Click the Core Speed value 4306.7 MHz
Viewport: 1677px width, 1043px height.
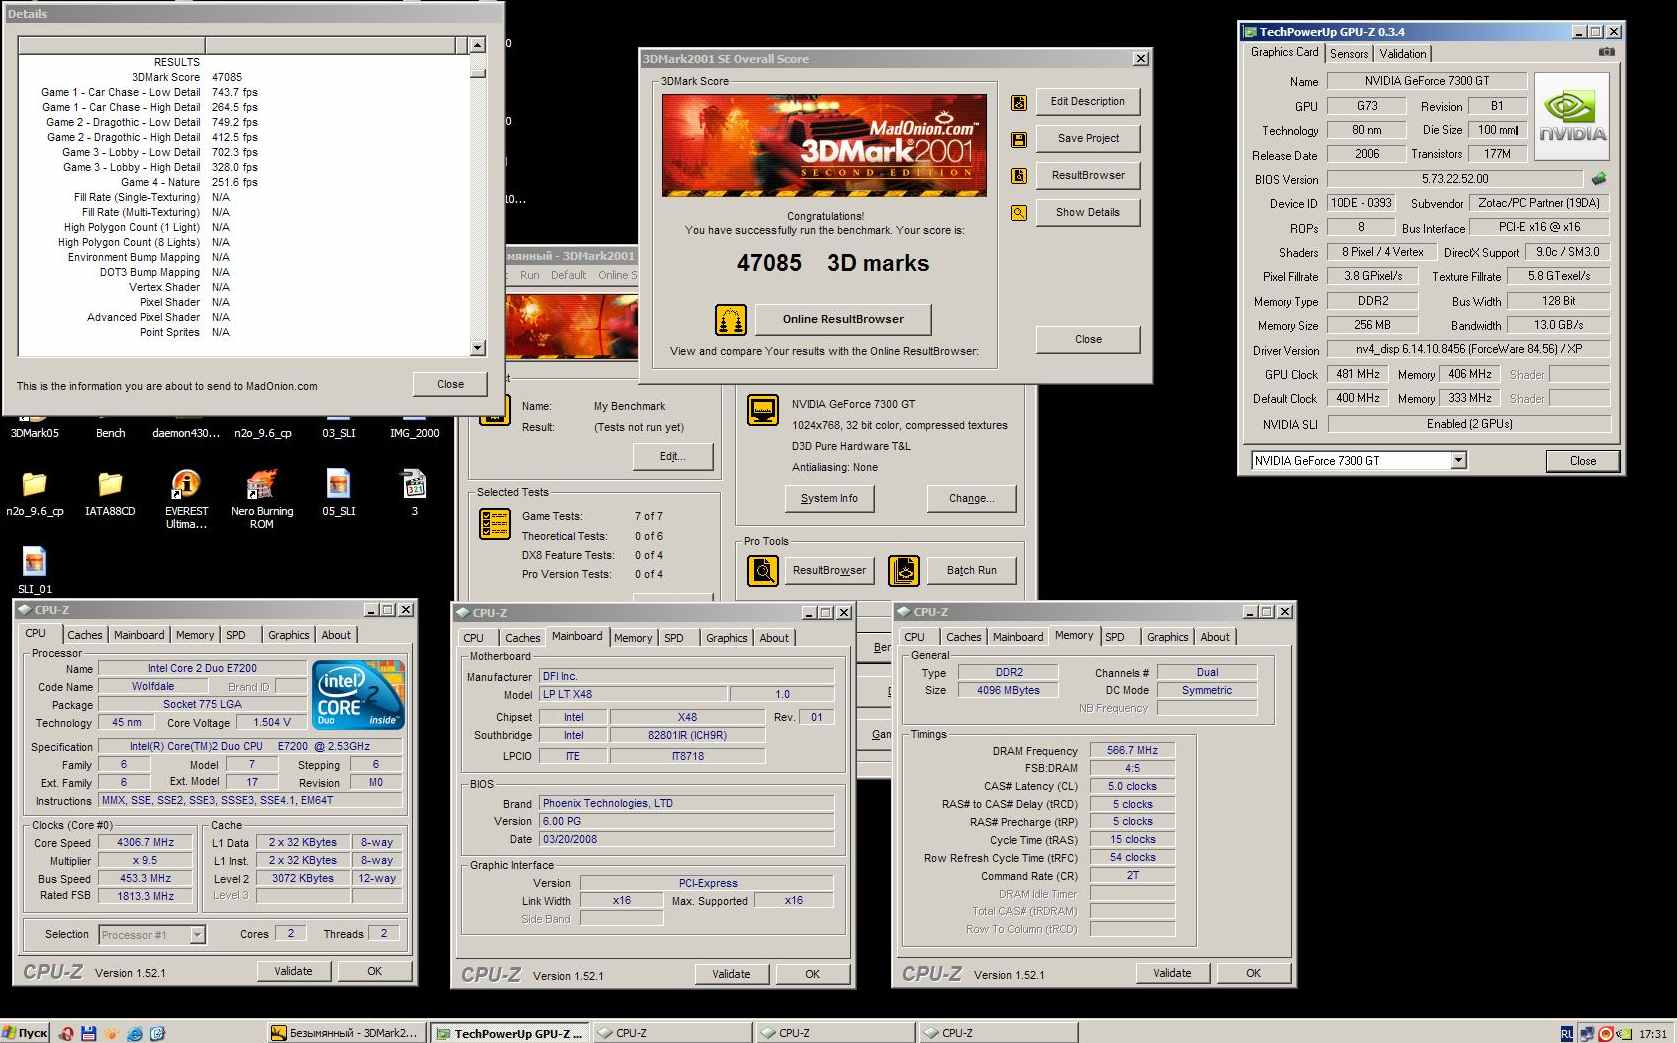pos(146,843)
